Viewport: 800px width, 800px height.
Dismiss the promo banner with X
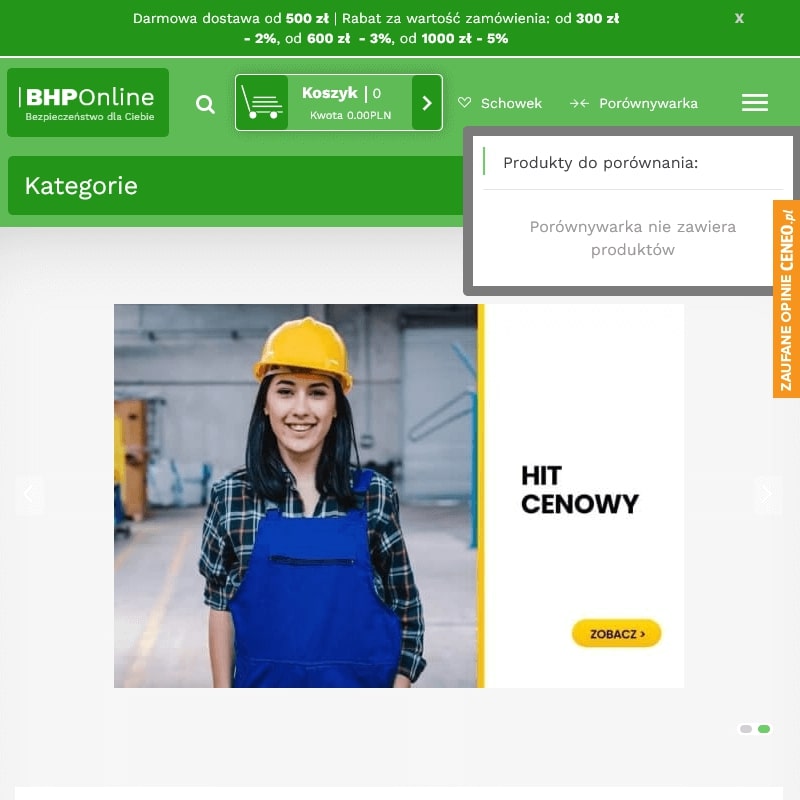[739, 18]
